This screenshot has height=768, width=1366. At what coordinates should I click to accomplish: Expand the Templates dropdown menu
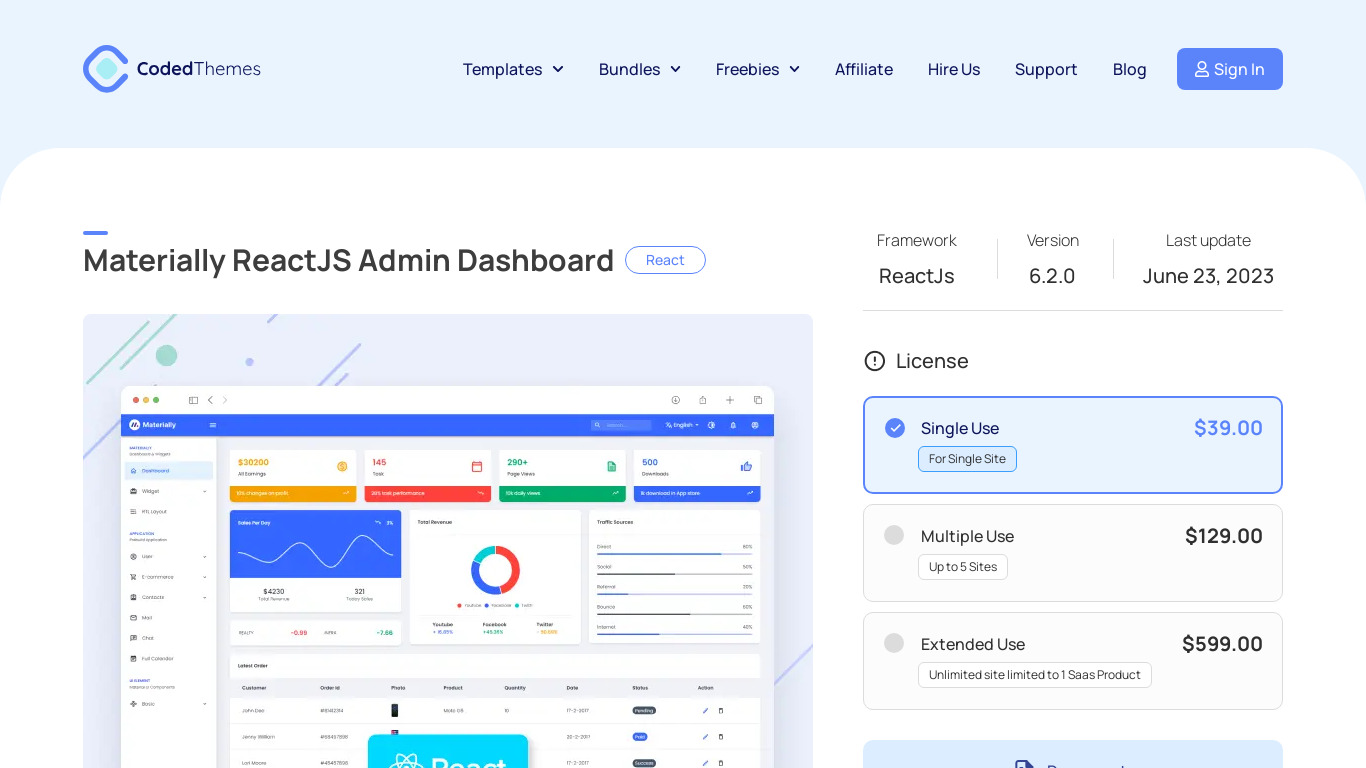pos(513,69)
